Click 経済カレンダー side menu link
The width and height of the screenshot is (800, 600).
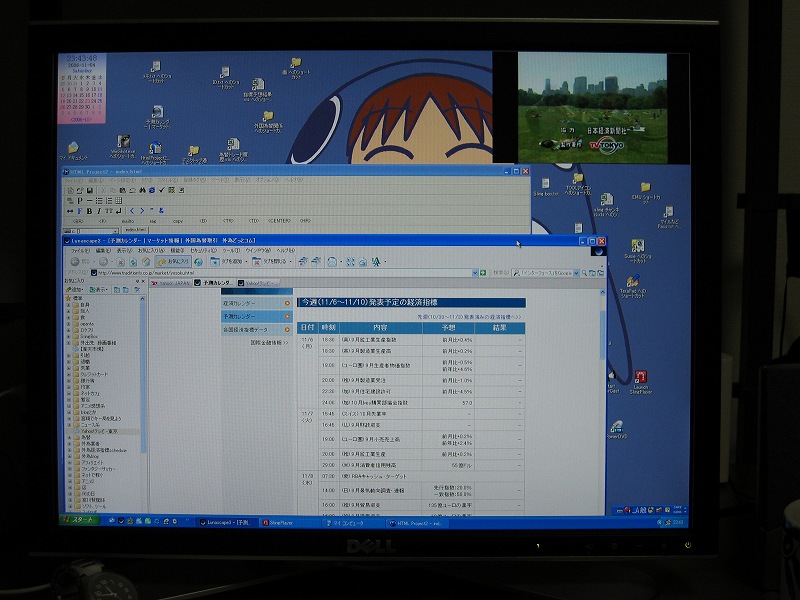[256, 303]
